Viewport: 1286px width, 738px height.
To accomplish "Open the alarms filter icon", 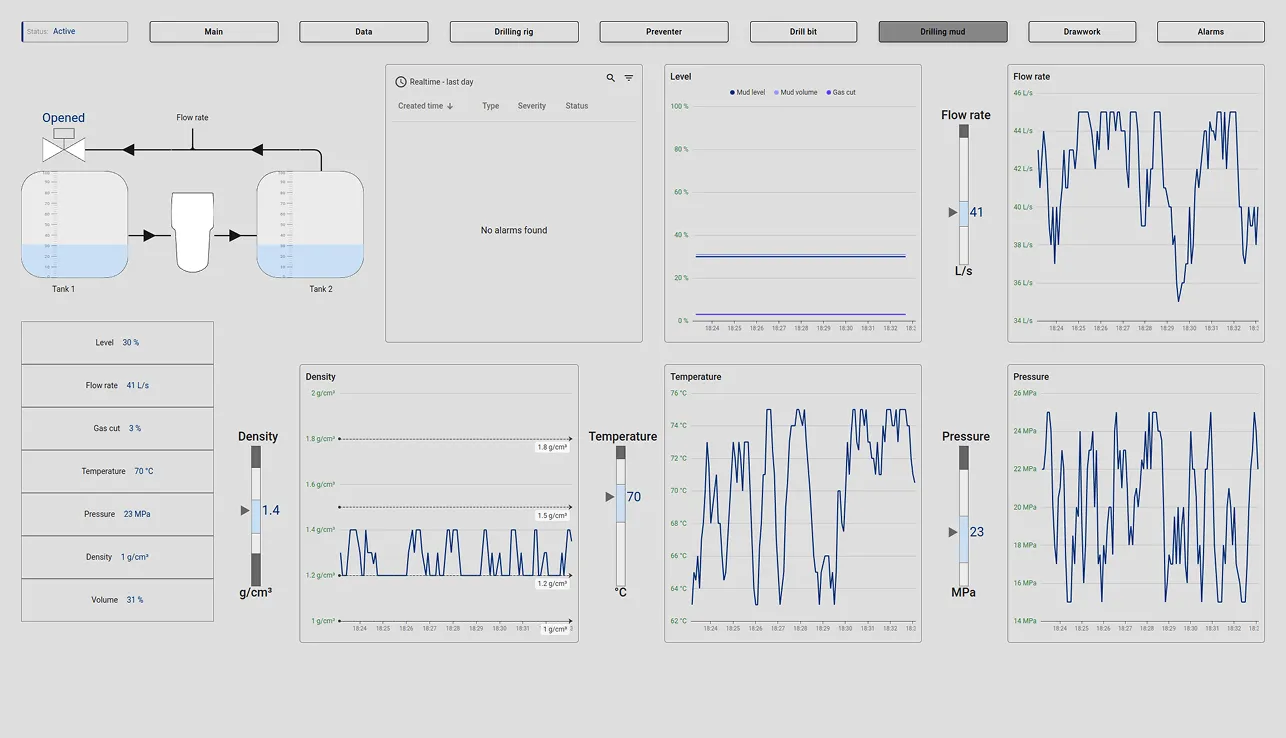I will [x=629, y=78].
